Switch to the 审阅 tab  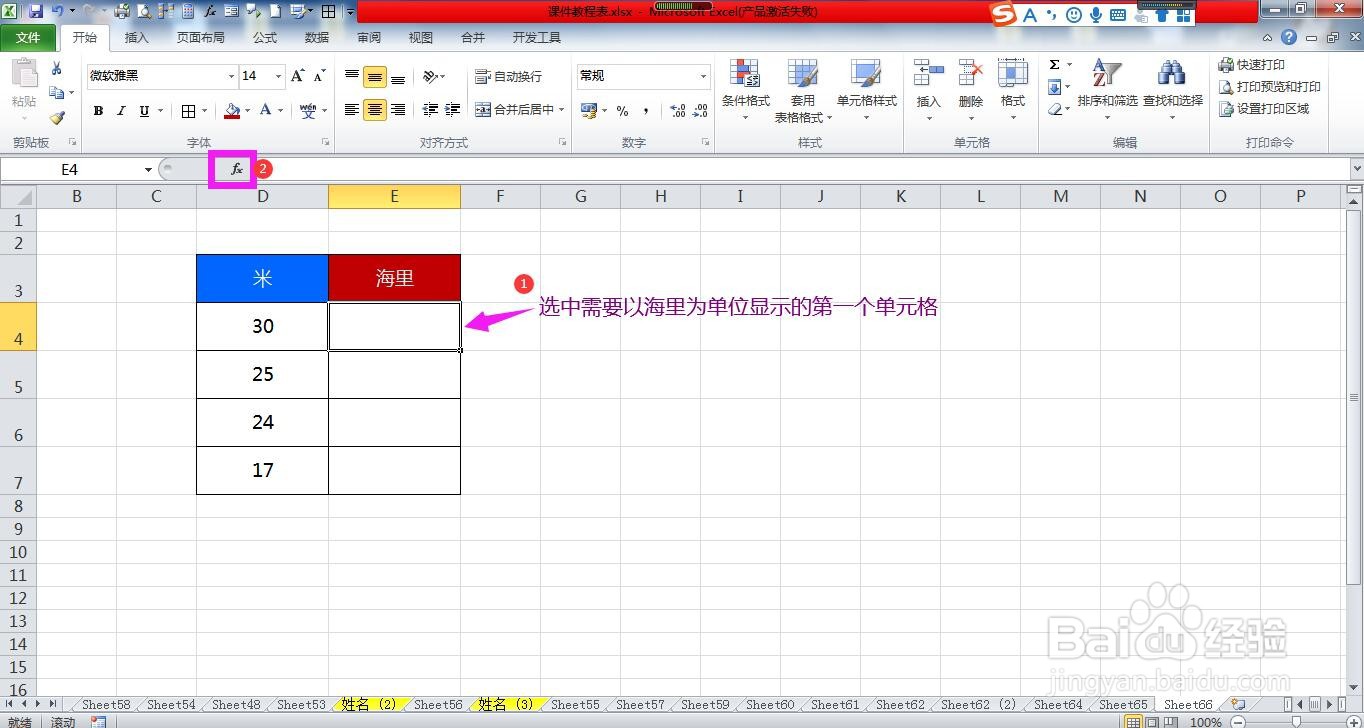[369, 37]
